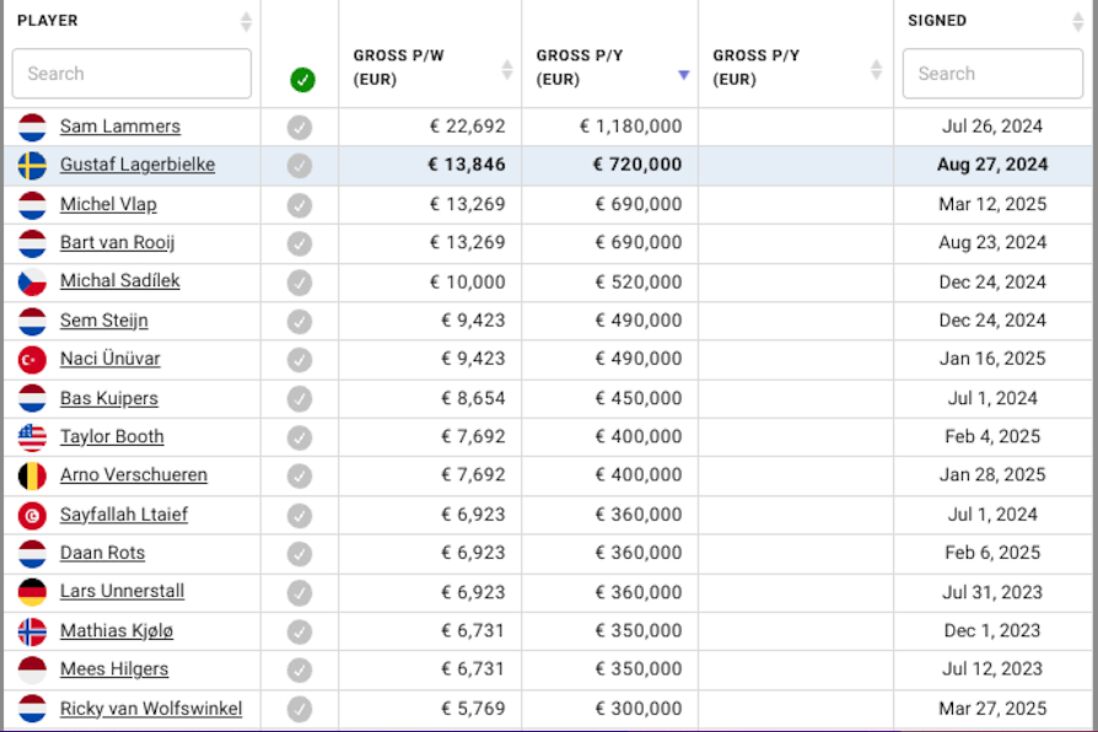Click Germany flag beside Lars Unnerstall
The width and height of the screenshot is (1098, 732).
[x=32, y=592]
